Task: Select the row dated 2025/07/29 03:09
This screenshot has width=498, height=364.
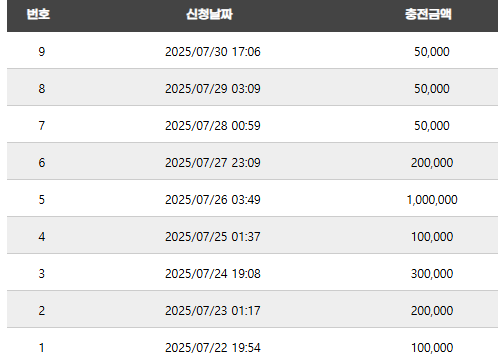Action: [x=252, y=89]
